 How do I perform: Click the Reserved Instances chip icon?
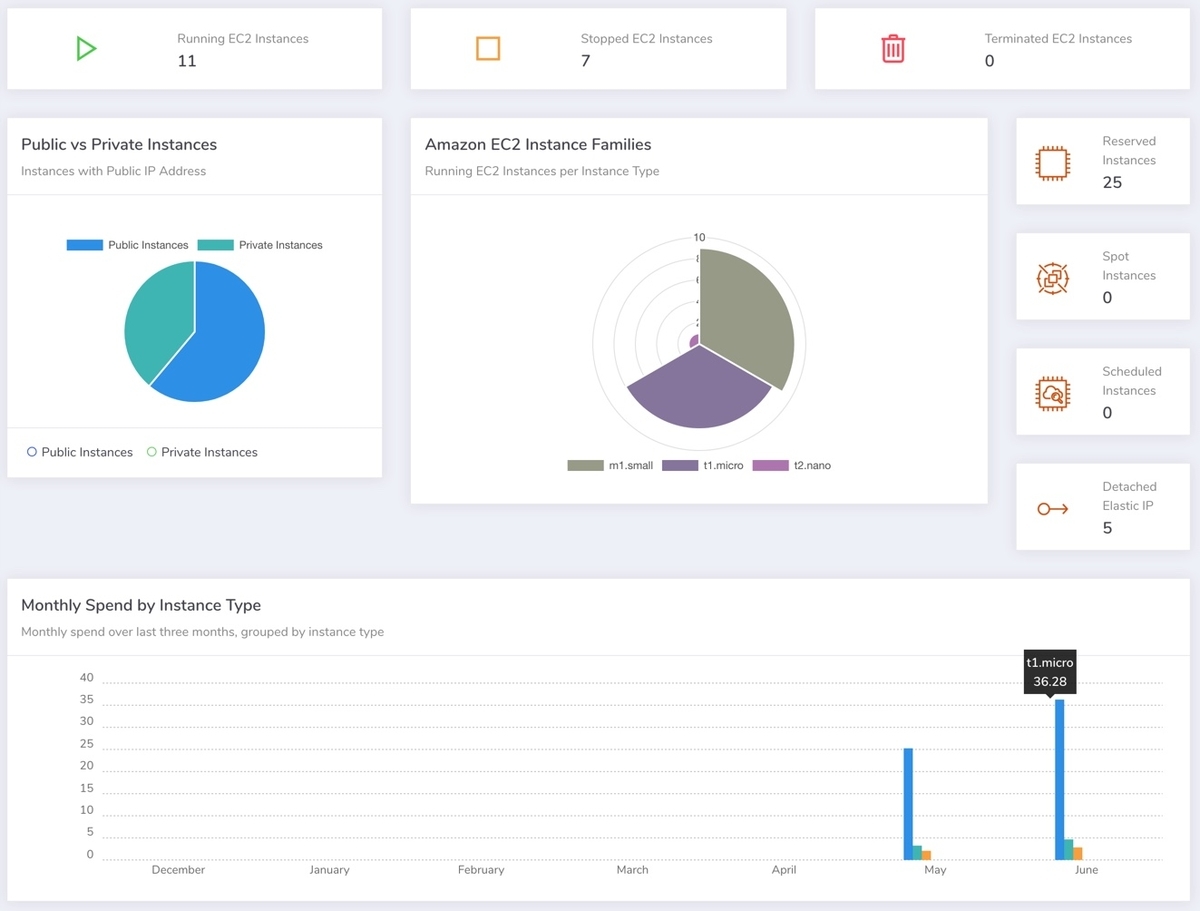1052,162
